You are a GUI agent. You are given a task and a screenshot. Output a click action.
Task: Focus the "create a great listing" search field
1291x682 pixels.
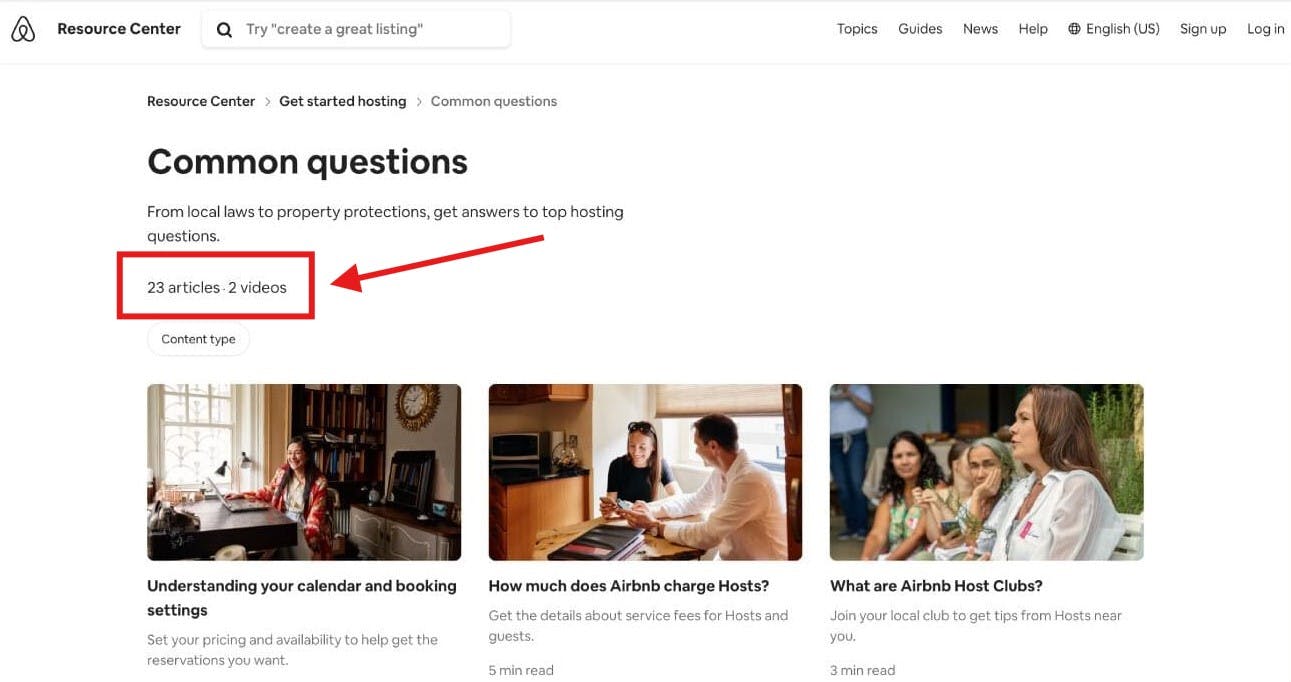[356, 29]
